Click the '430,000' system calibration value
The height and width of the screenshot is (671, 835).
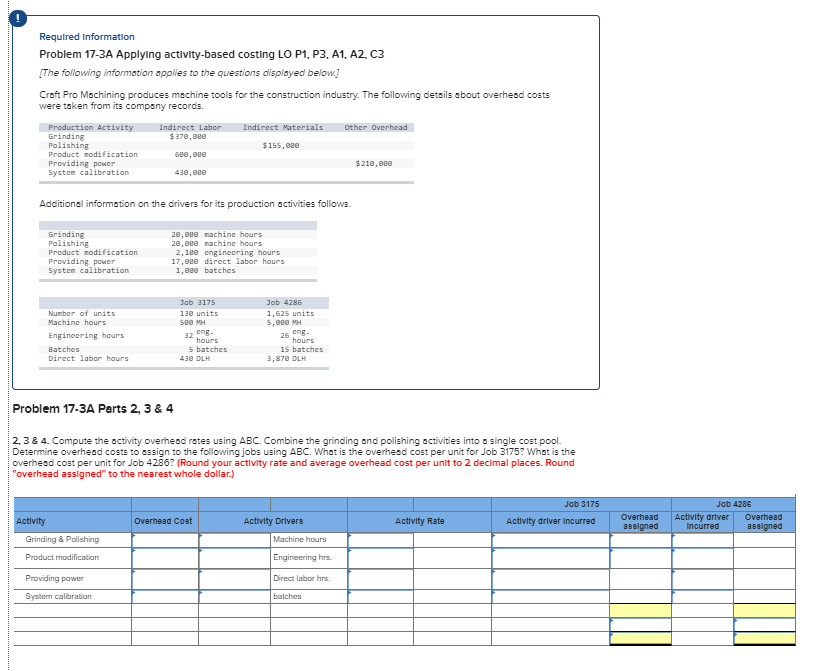[x=190, y=173]
